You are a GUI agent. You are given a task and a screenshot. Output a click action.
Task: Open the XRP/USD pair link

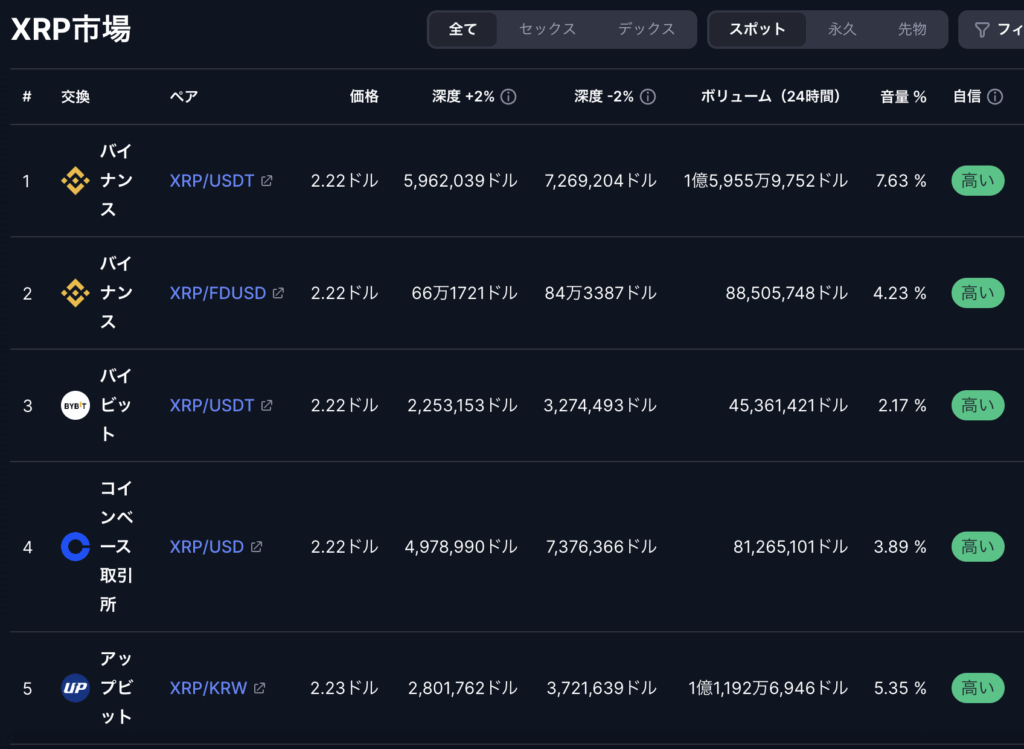[206, 547]
